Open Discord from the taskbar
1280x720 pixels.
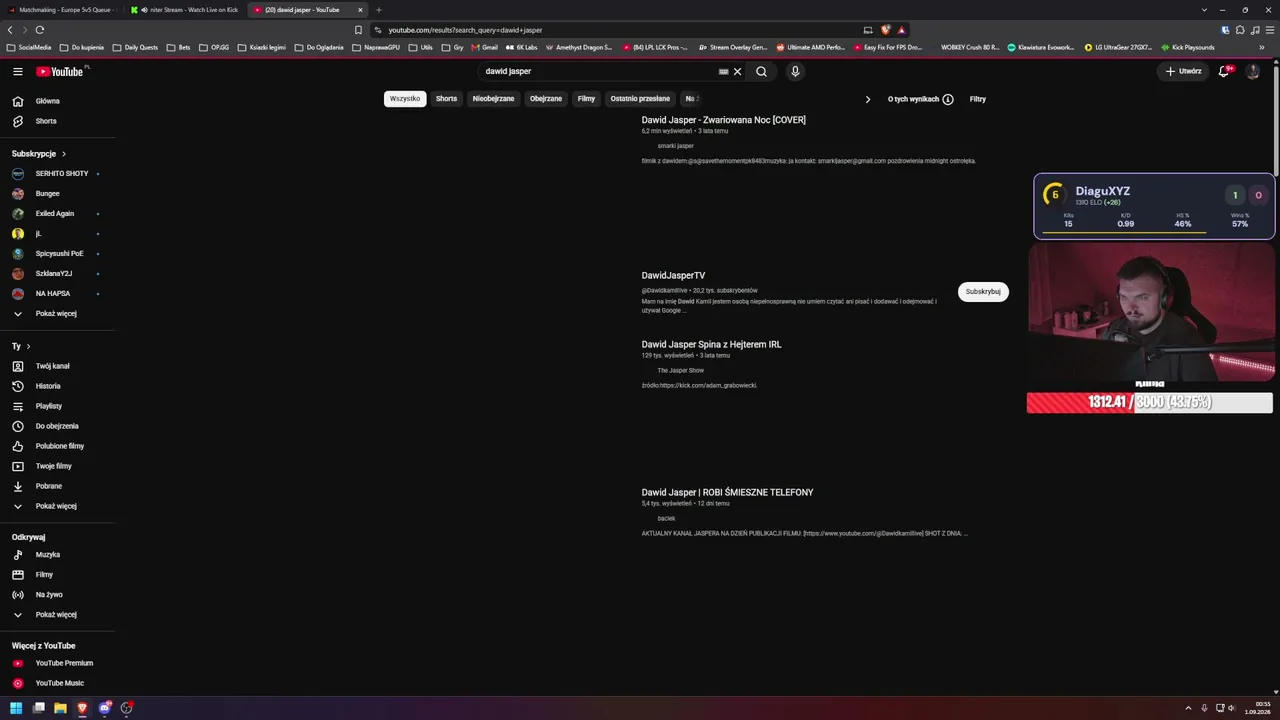[x=104, y=708]
